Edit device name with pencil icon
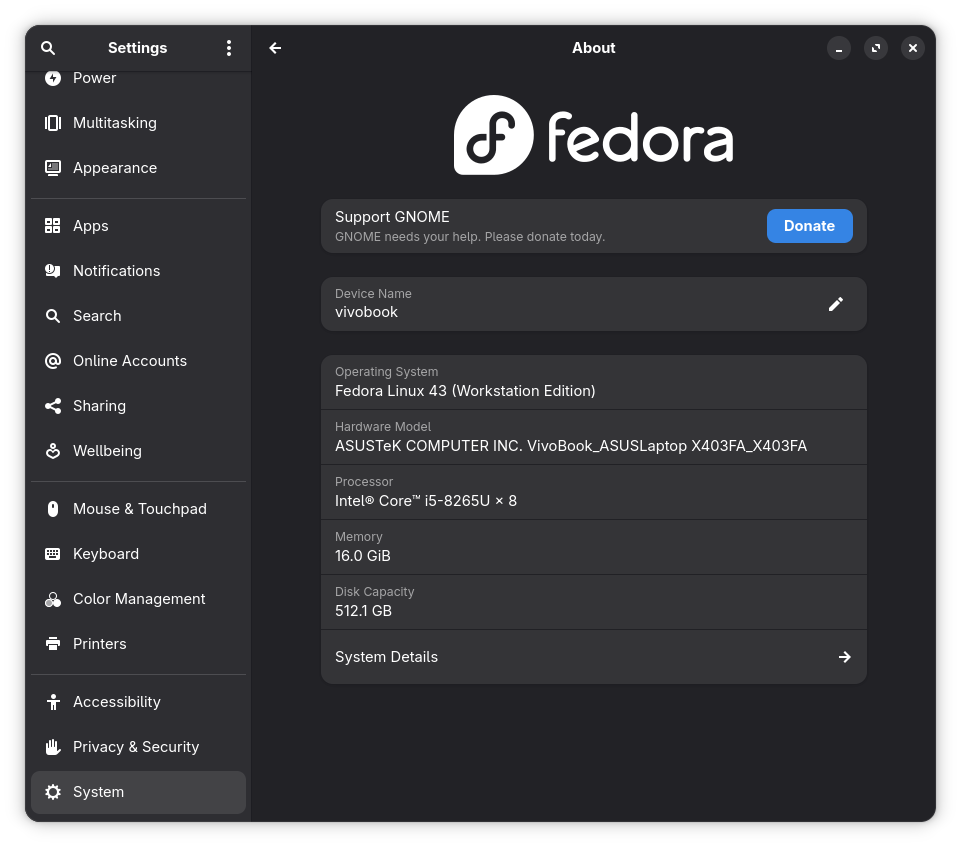 [x=836, y=304]
